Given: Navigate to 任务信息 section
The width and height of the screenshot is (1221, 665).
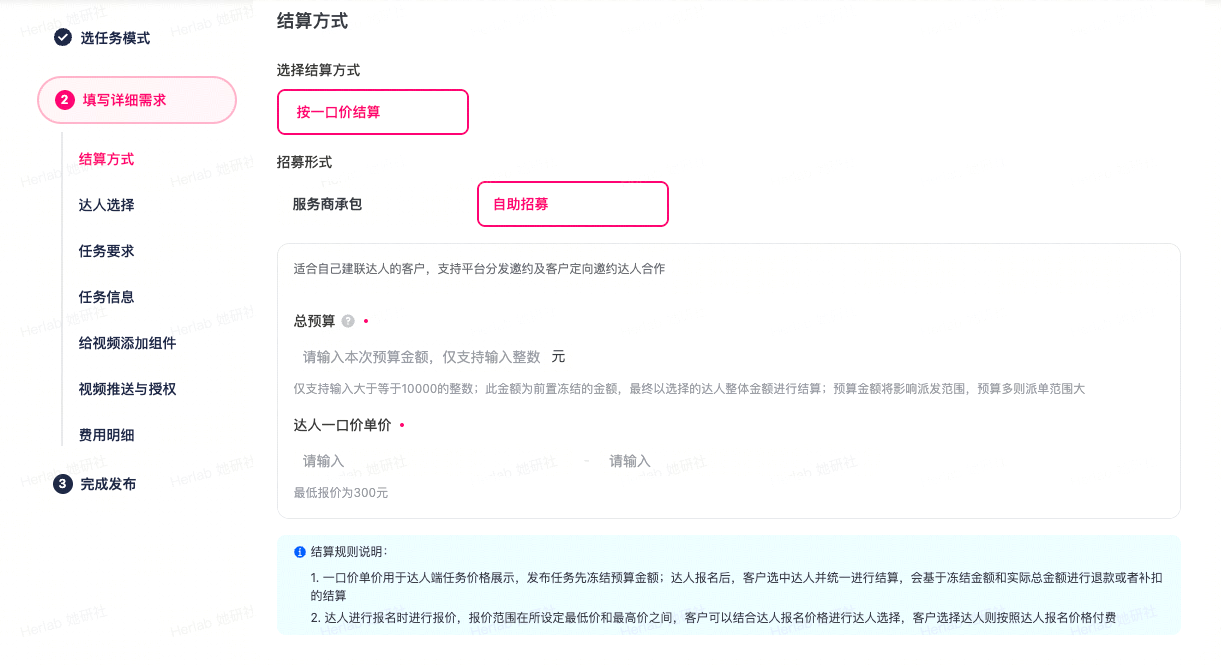Looking at the screenshot, I should coord(106,297).
